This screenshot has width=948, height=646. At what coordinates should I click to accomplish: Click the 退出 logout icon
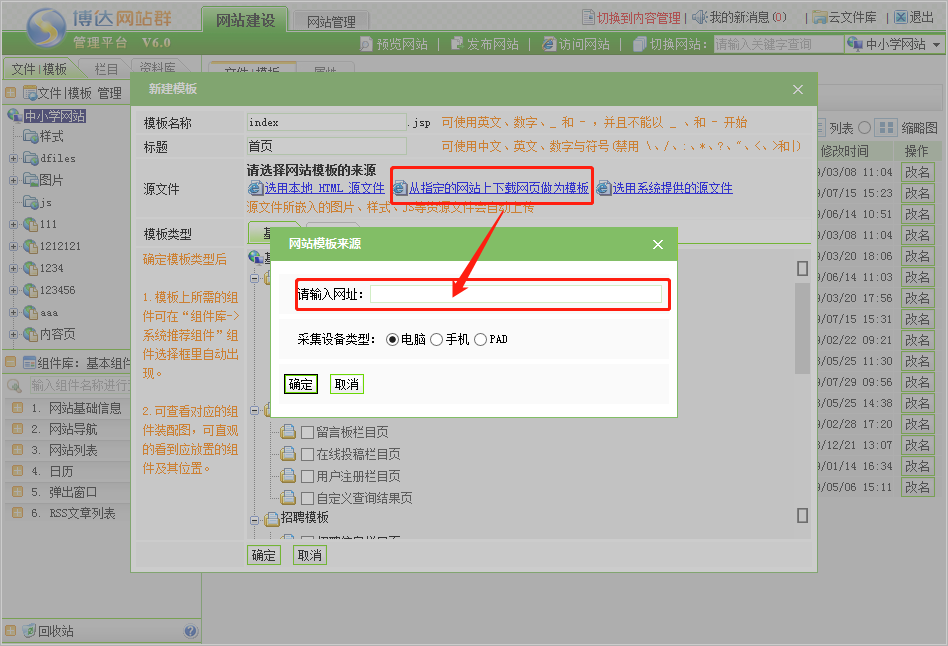tap(900, 17)
